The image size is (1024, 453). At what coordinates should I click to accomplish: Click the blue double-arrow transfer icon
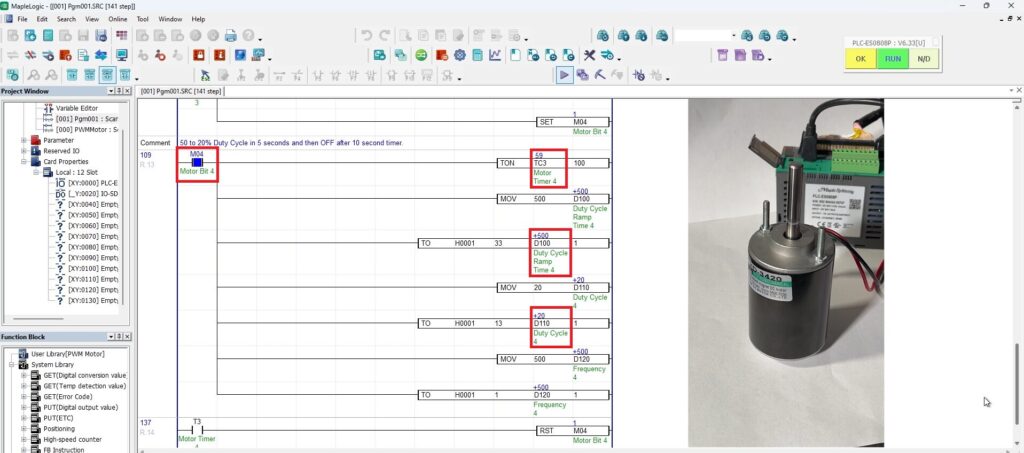101,55
